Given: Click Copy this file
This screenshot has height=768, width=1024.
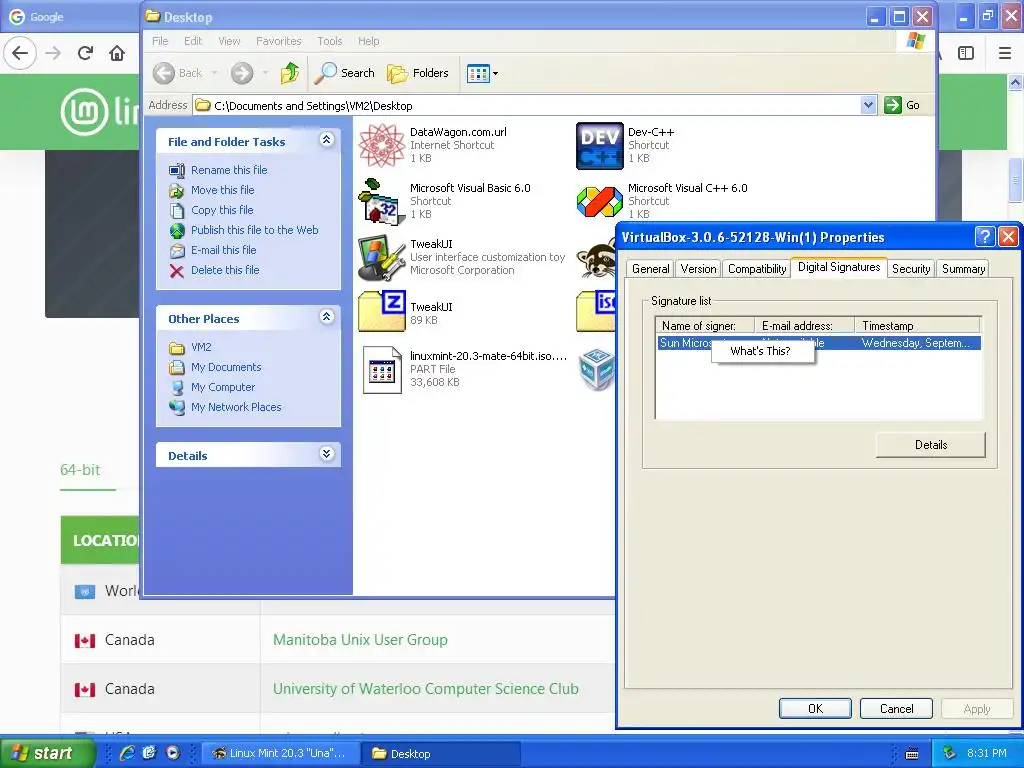Looking at the screenshot, I should 222,210.
